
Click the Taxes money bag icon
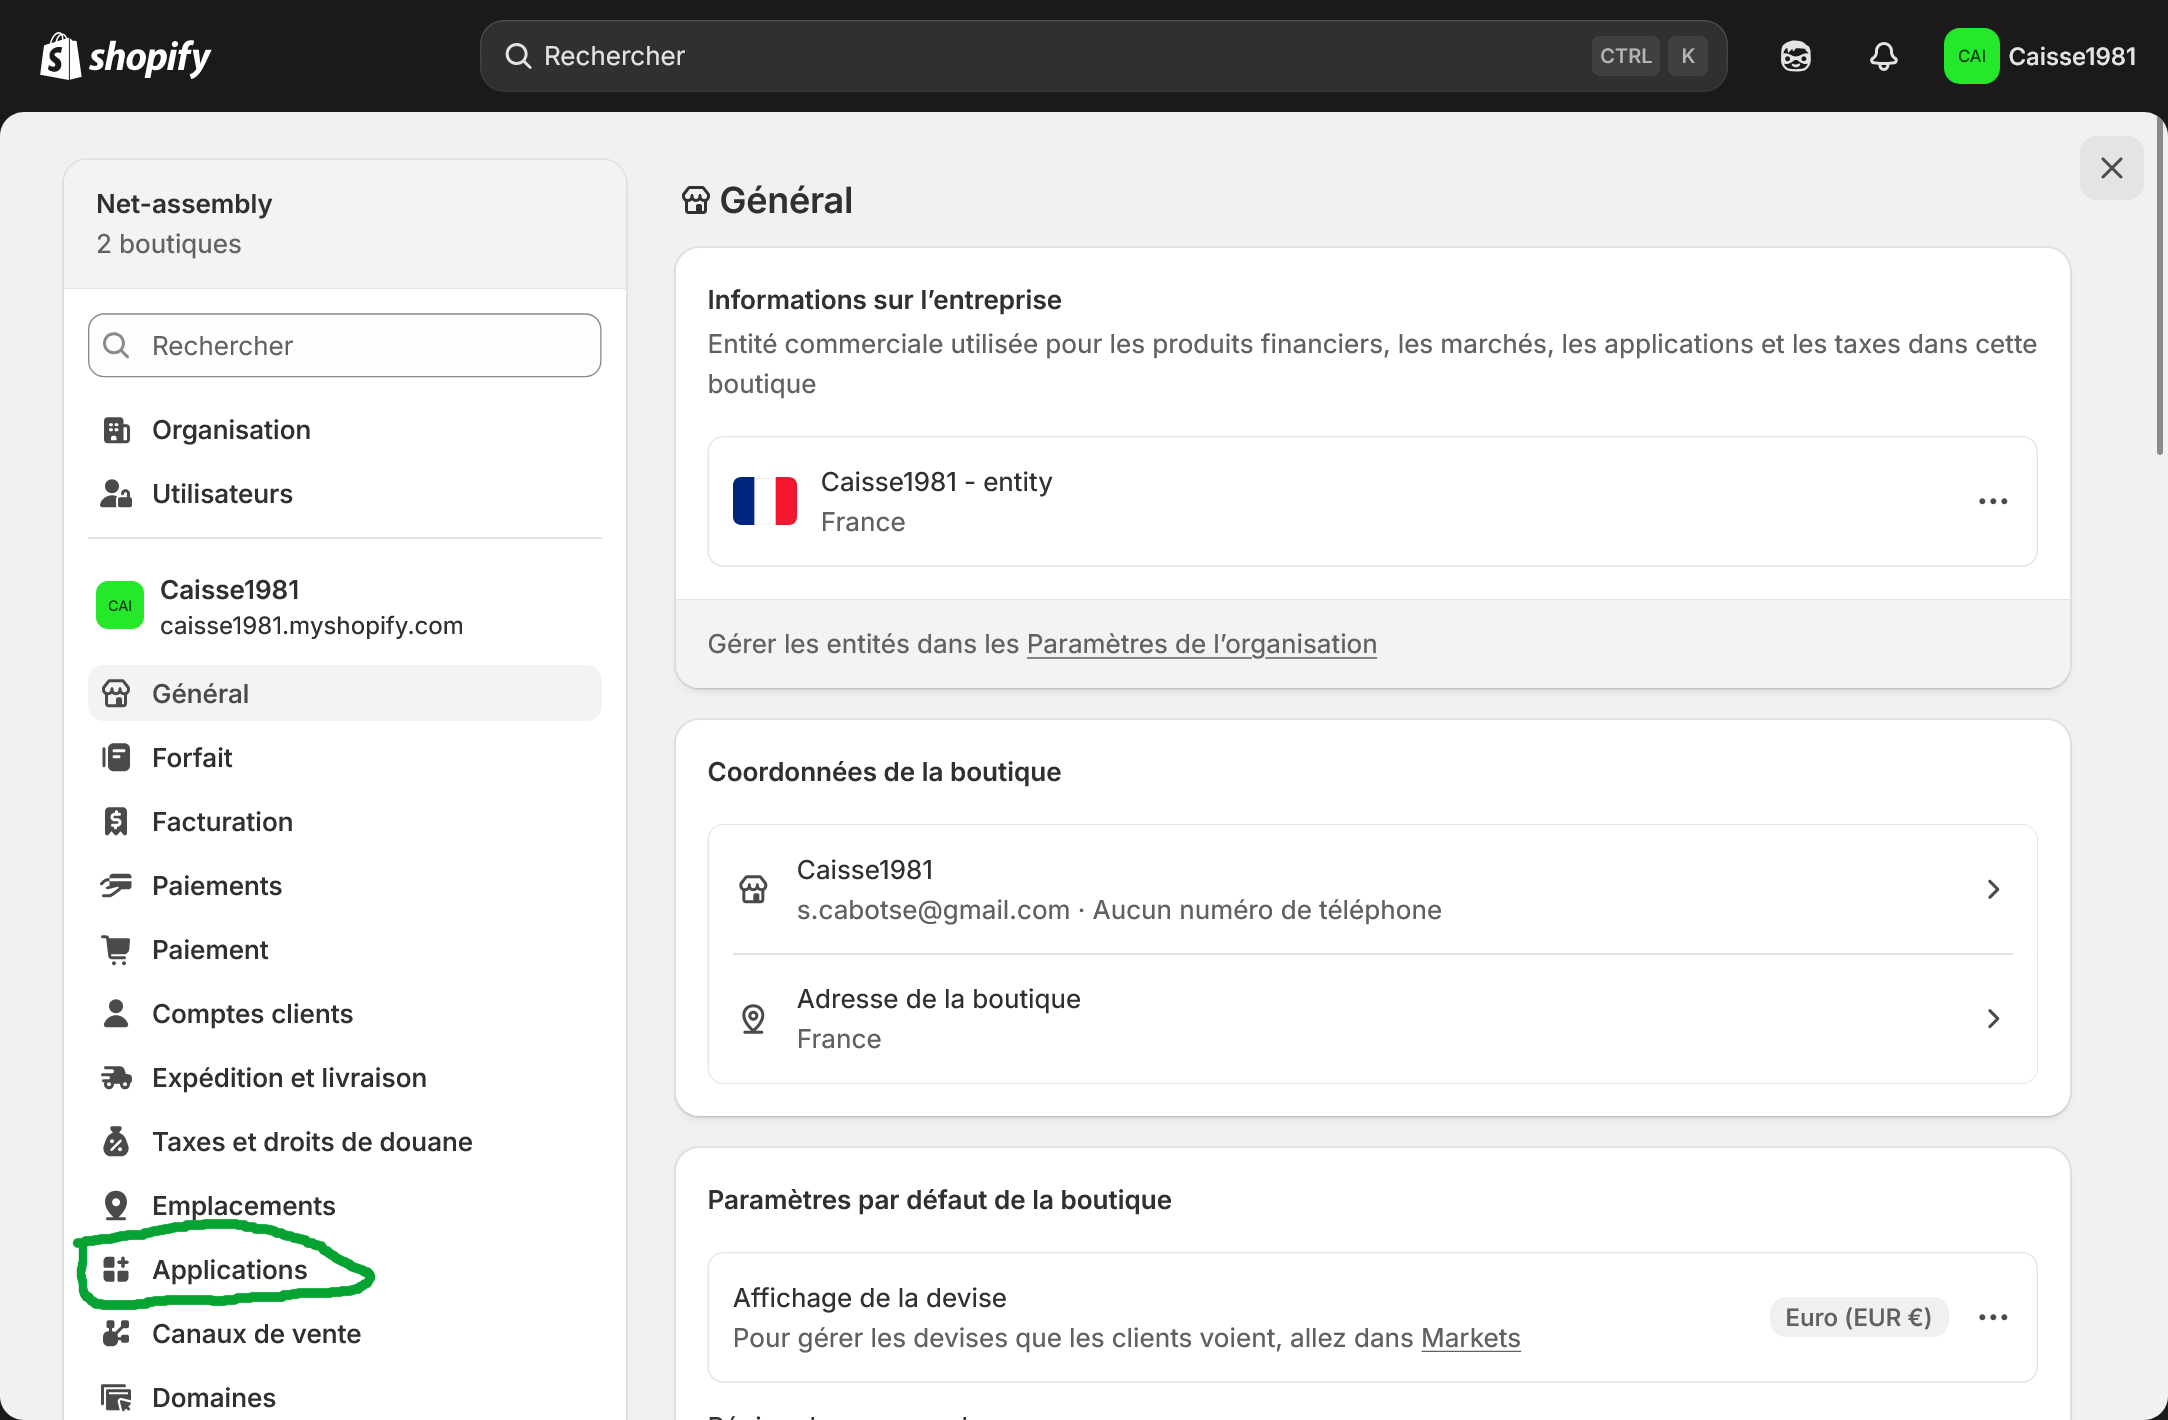(x=116, y=1142)
